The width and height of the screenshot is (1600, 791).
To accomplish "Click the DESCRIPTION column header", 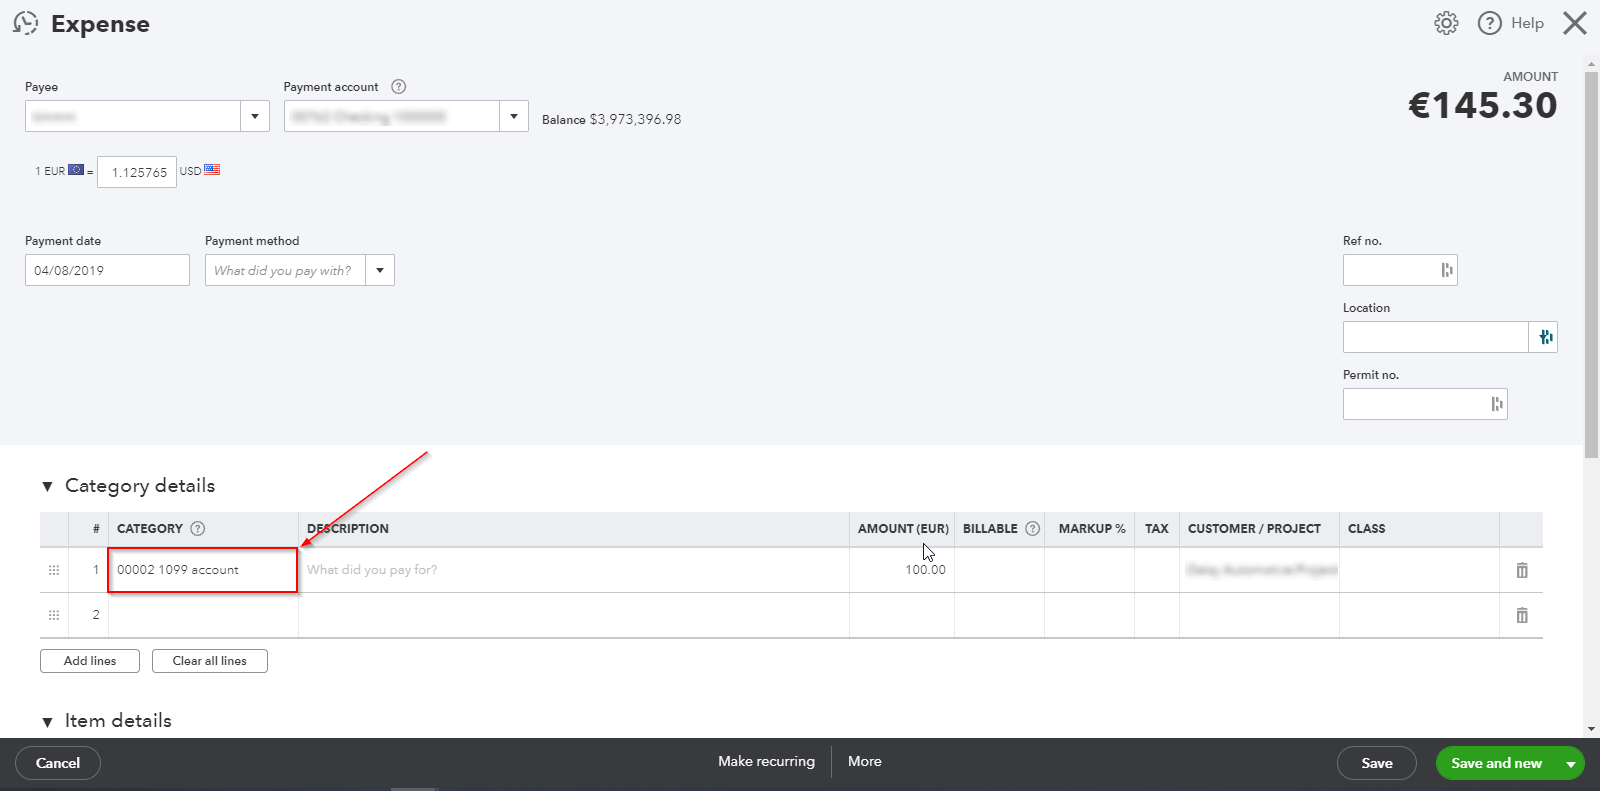I will point(348,528).
